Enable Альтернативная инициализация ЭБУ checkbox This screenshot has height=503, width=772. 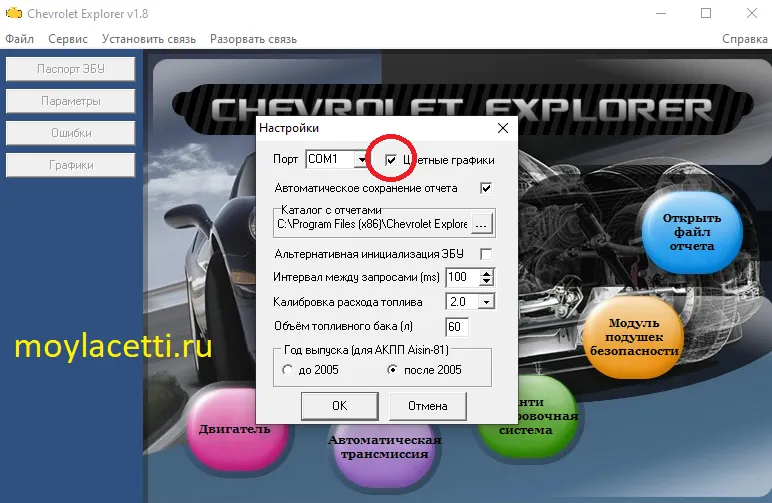pyautogui.click(x=486, y=254)
